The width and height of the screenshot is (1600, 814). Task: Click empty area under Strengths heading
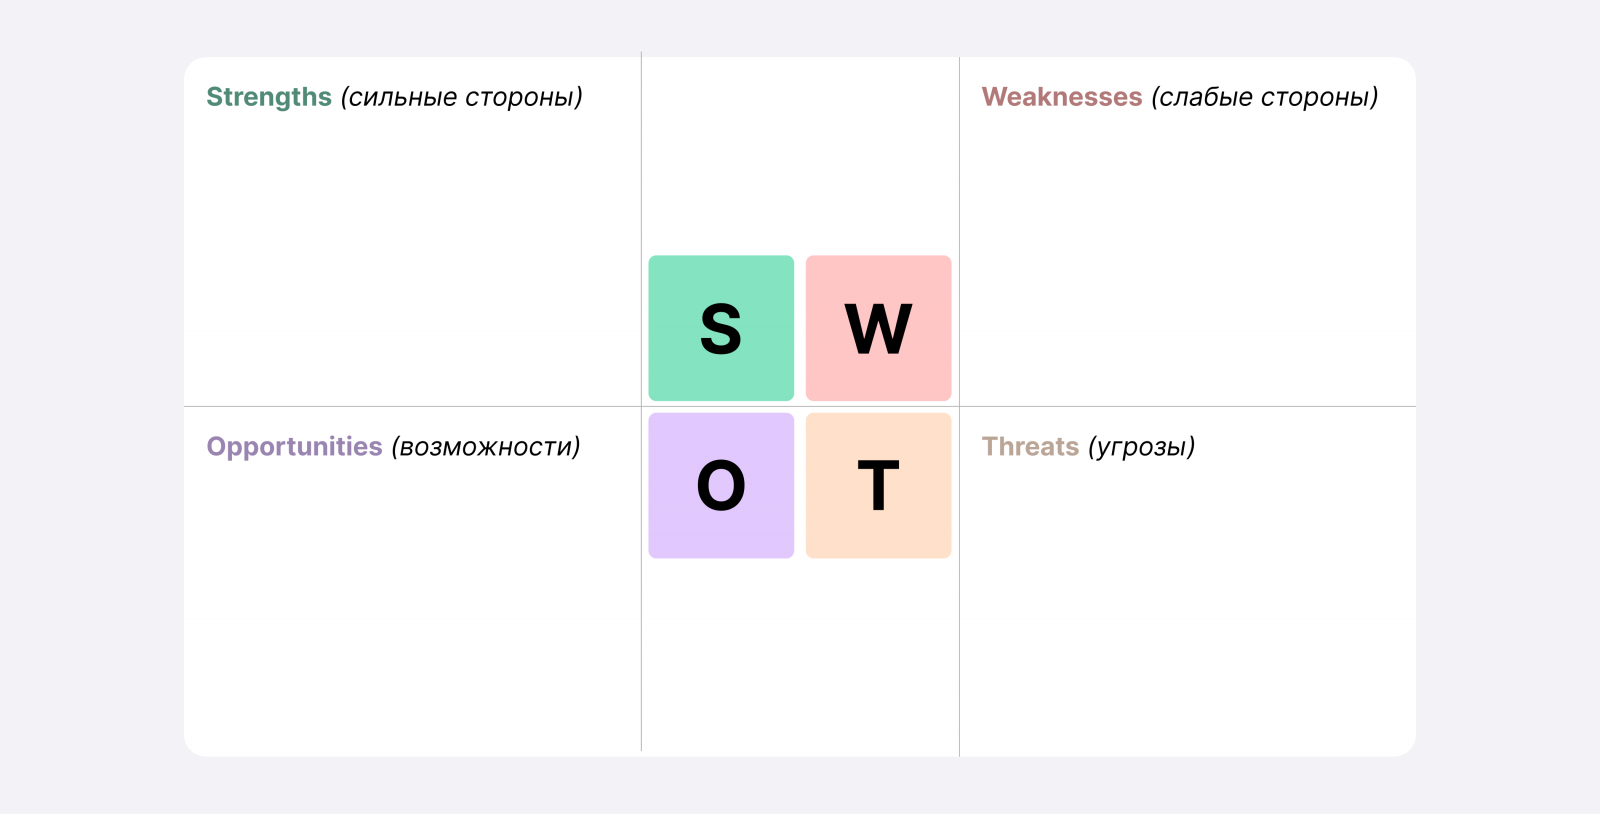click(410, 260)
